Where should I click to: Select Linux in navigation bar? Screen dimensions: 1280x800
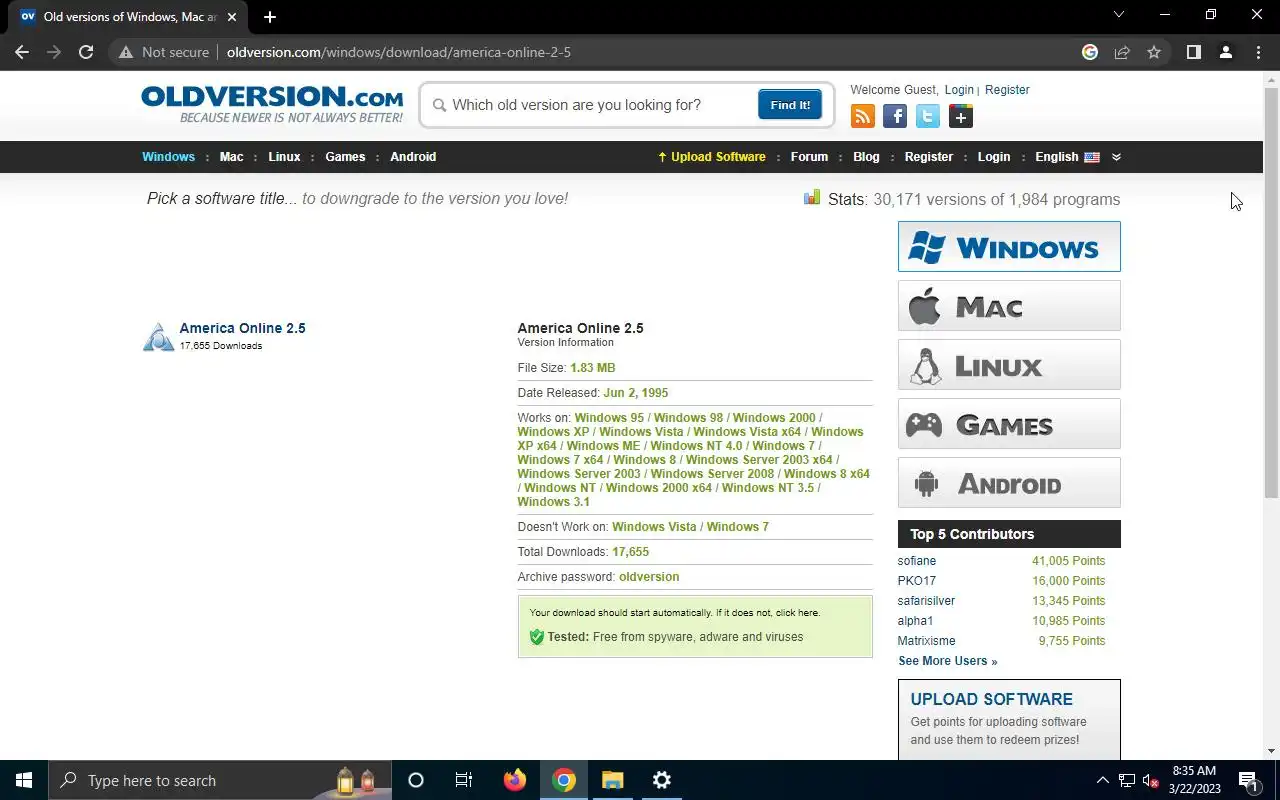pos(284,157)
